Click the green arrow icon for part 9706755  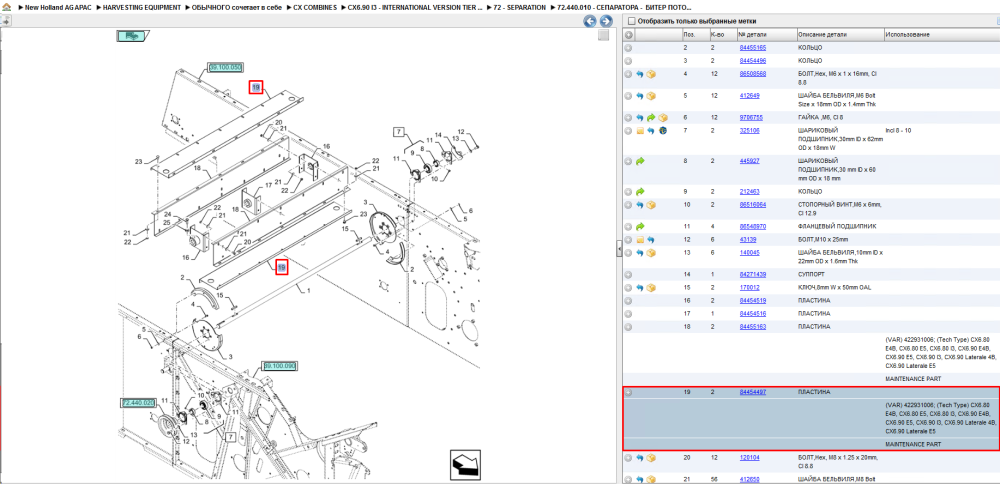click(x=651, y=118)
